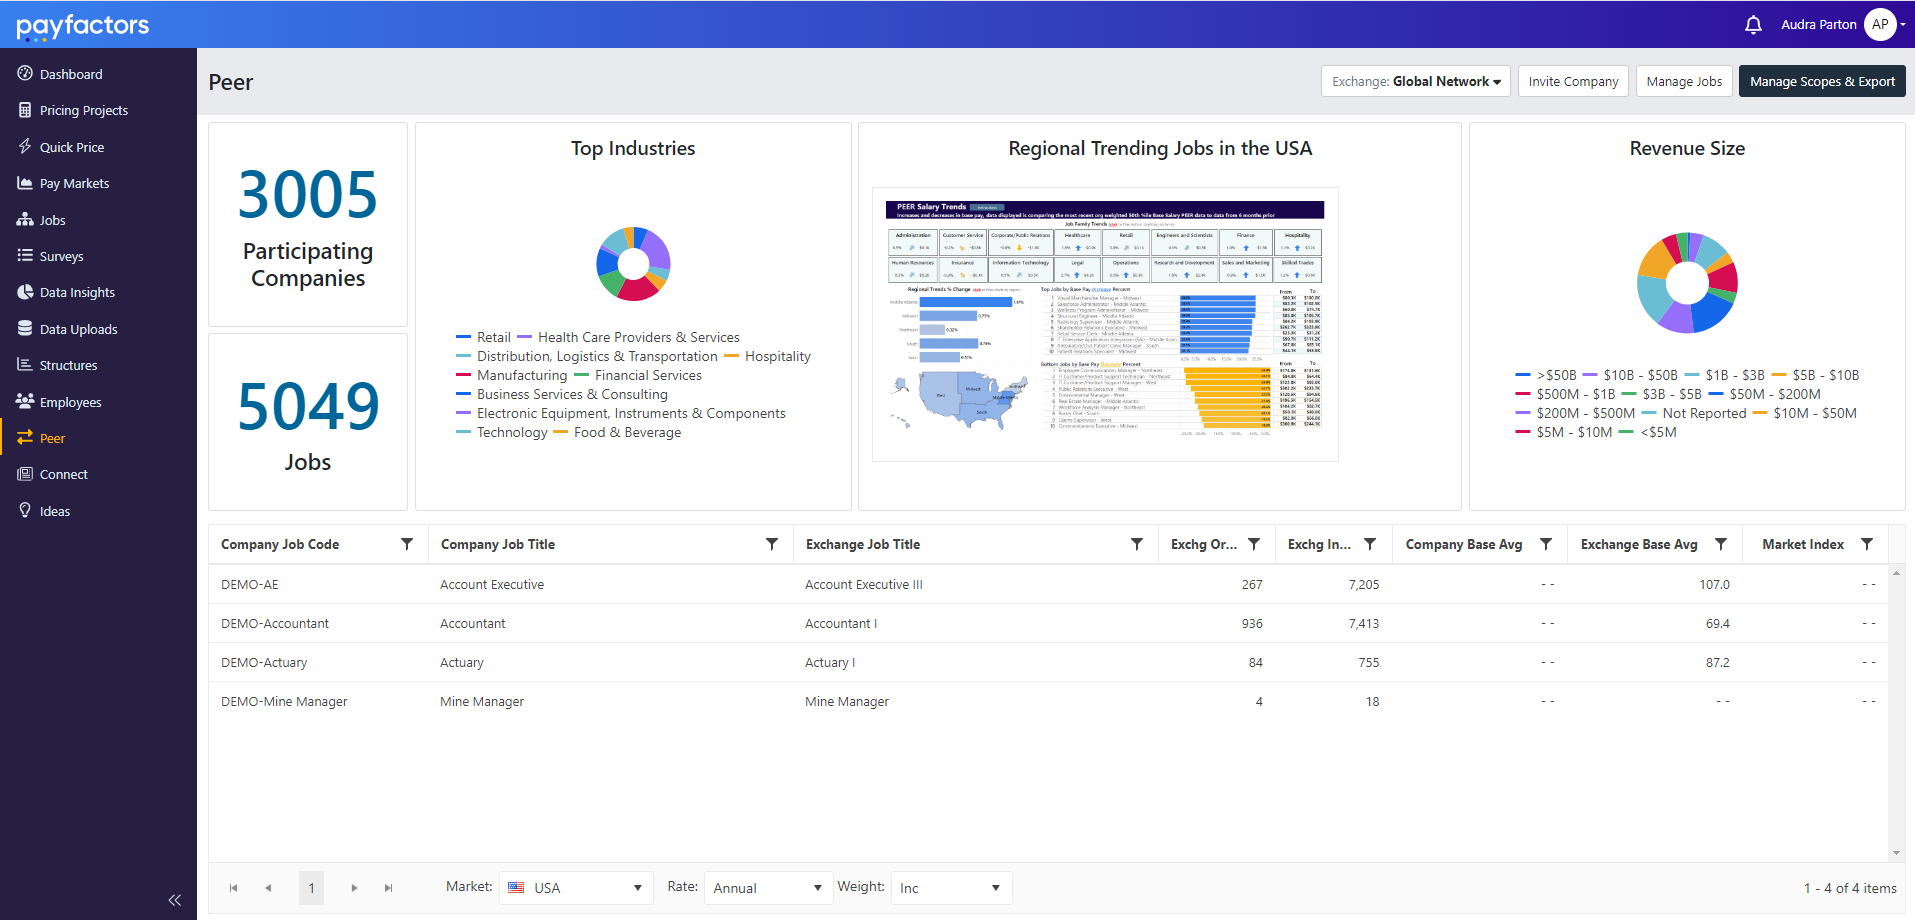1915x920 pixels.
Task: Click the notifications bell icon
Action: pos(1753,24)
